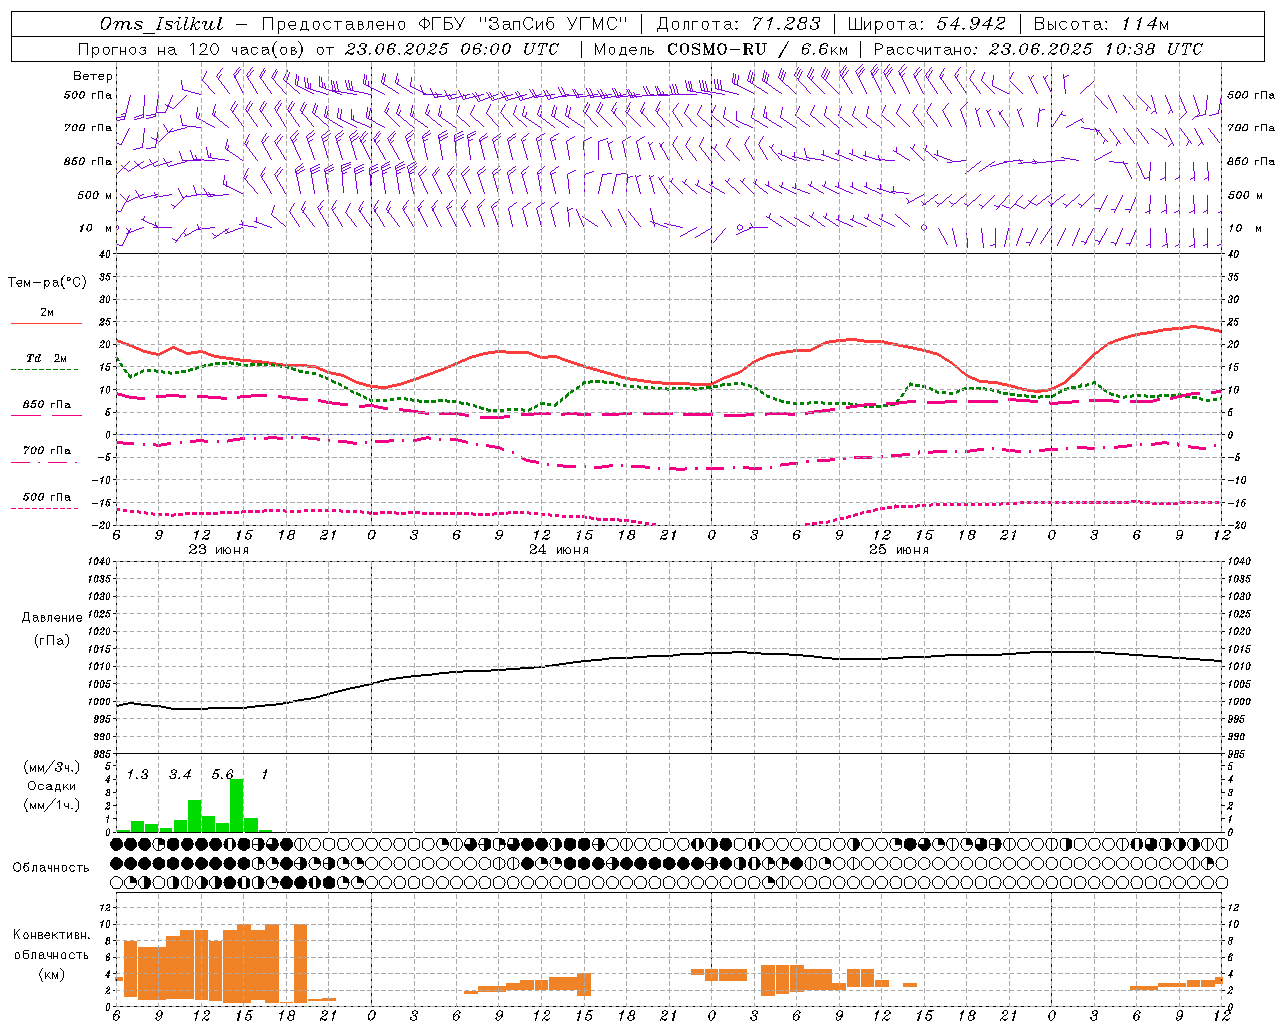
Task: Click 1040 on the left pressure axis
Action: tap(98, 562)
